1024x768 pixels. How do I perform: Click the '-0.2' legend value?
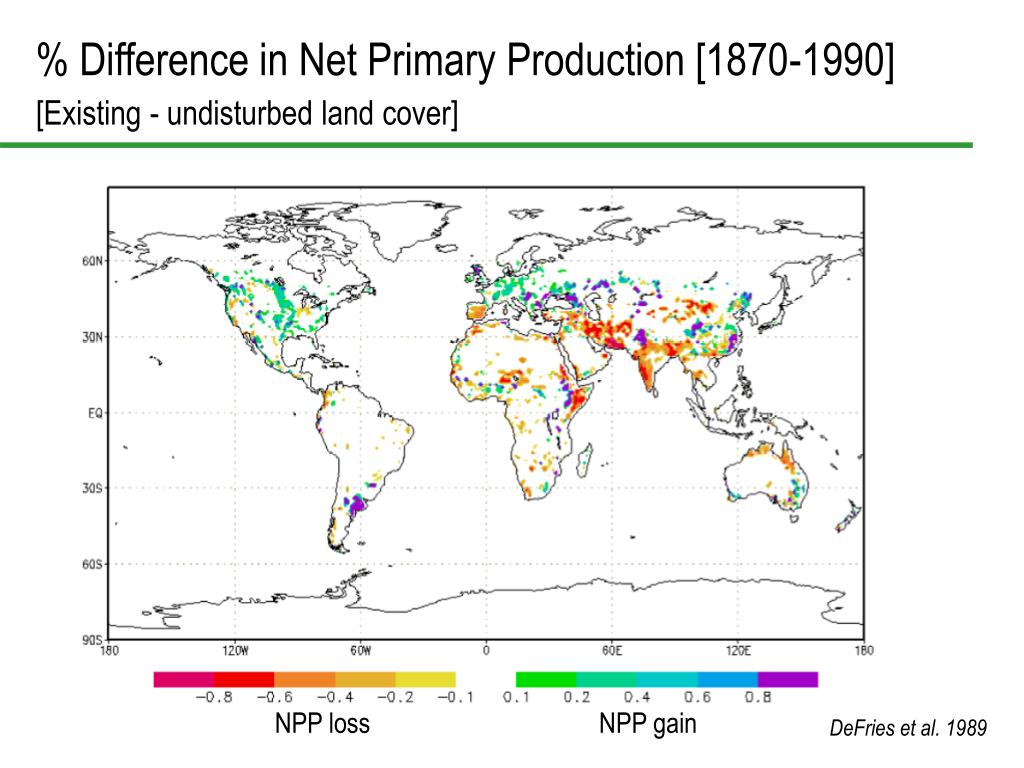[395, 697]
